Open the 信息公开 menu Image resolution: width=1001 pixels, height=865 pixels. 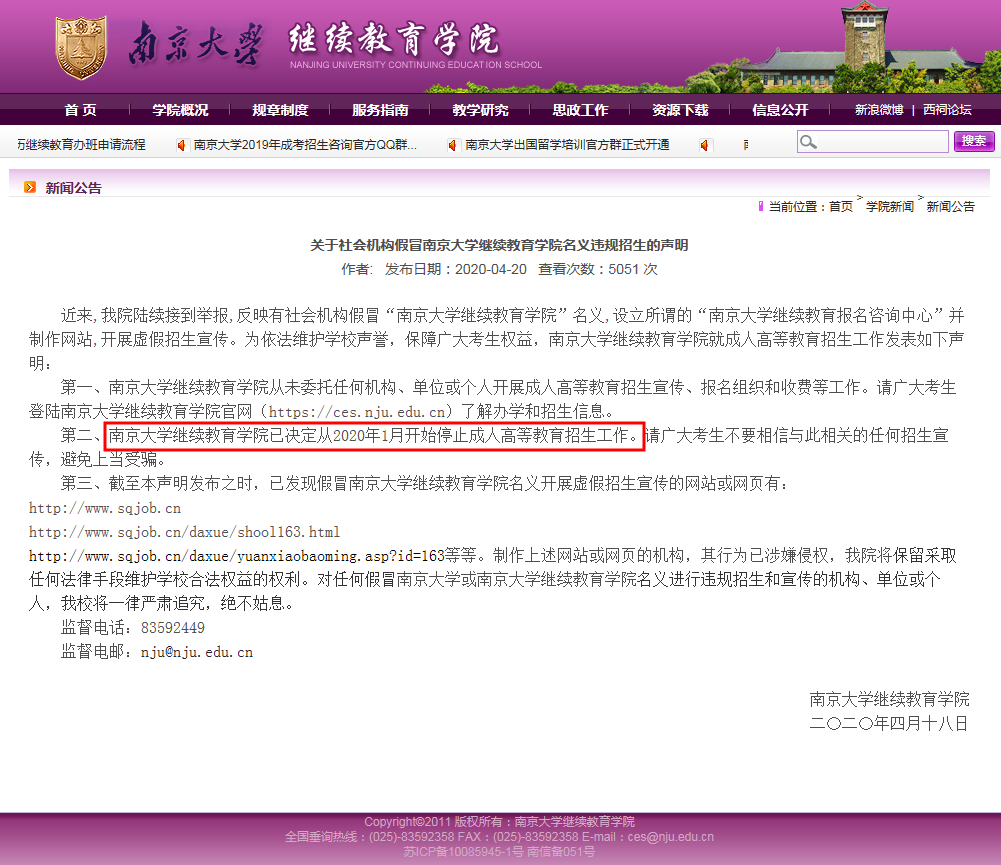coord(780,110)
